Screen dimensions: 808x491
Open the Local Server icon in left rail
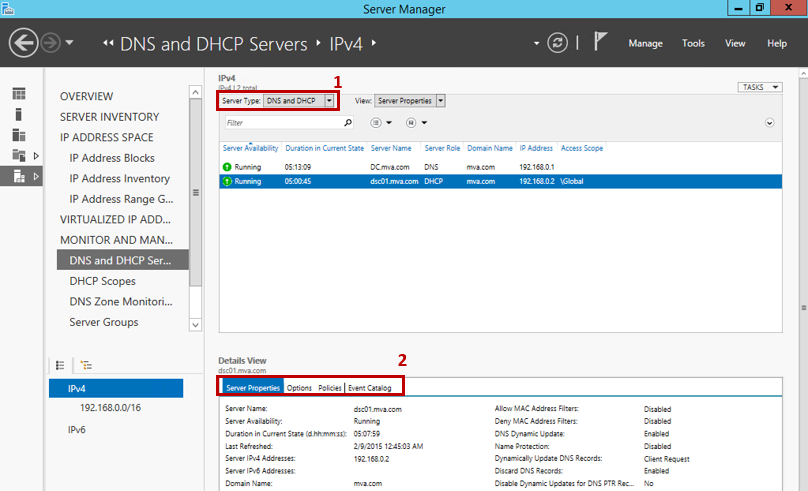tap(19, 114)
